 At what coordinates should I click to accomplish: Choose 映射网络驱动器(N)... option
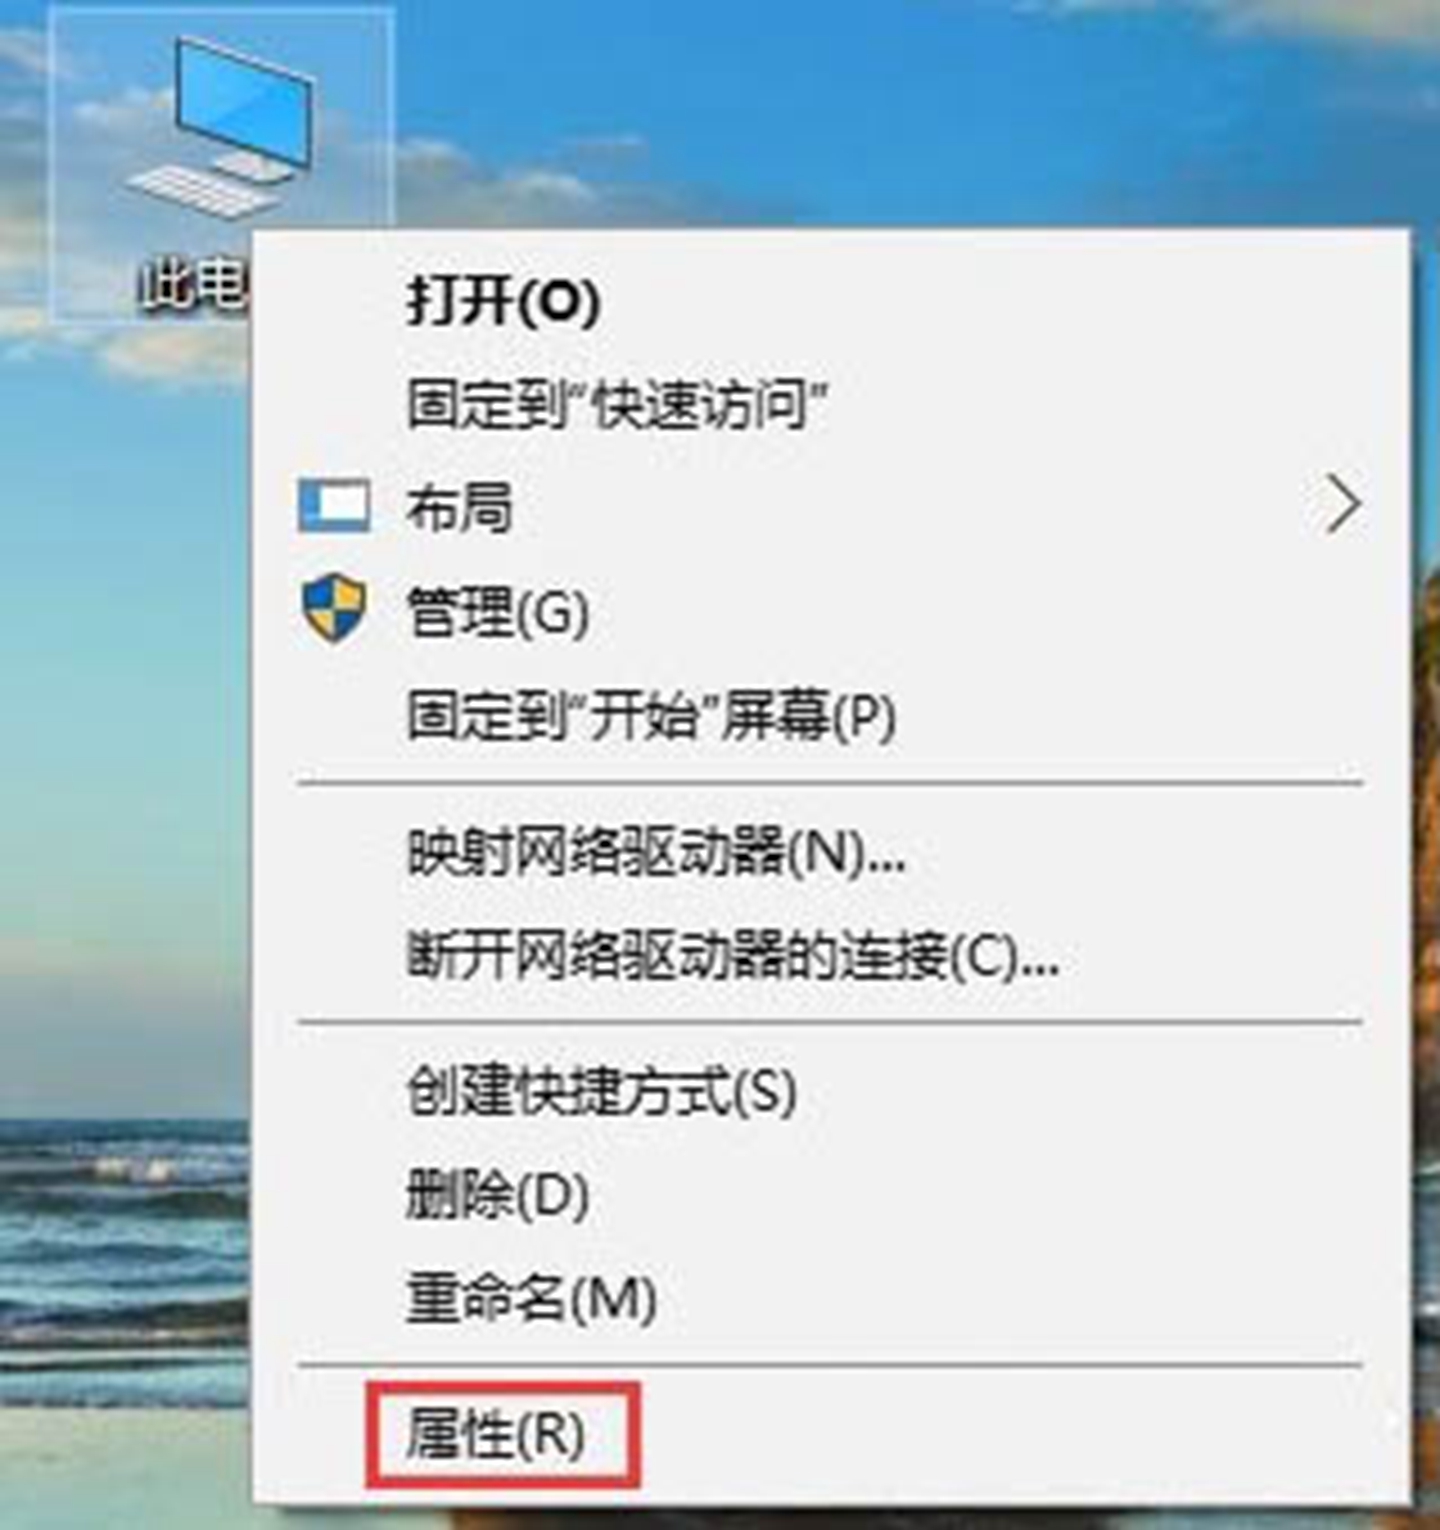656,853
